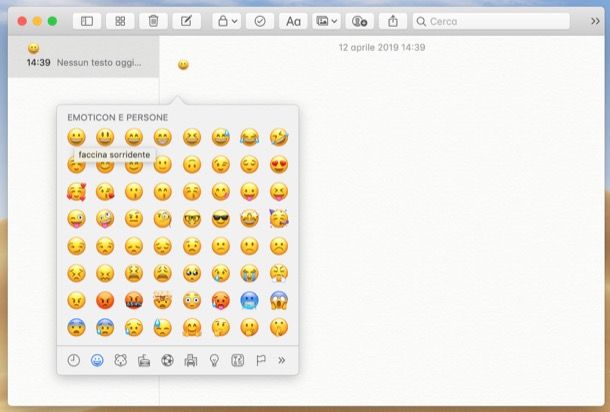
Task: Open the share menu
Action: [393, 21]
